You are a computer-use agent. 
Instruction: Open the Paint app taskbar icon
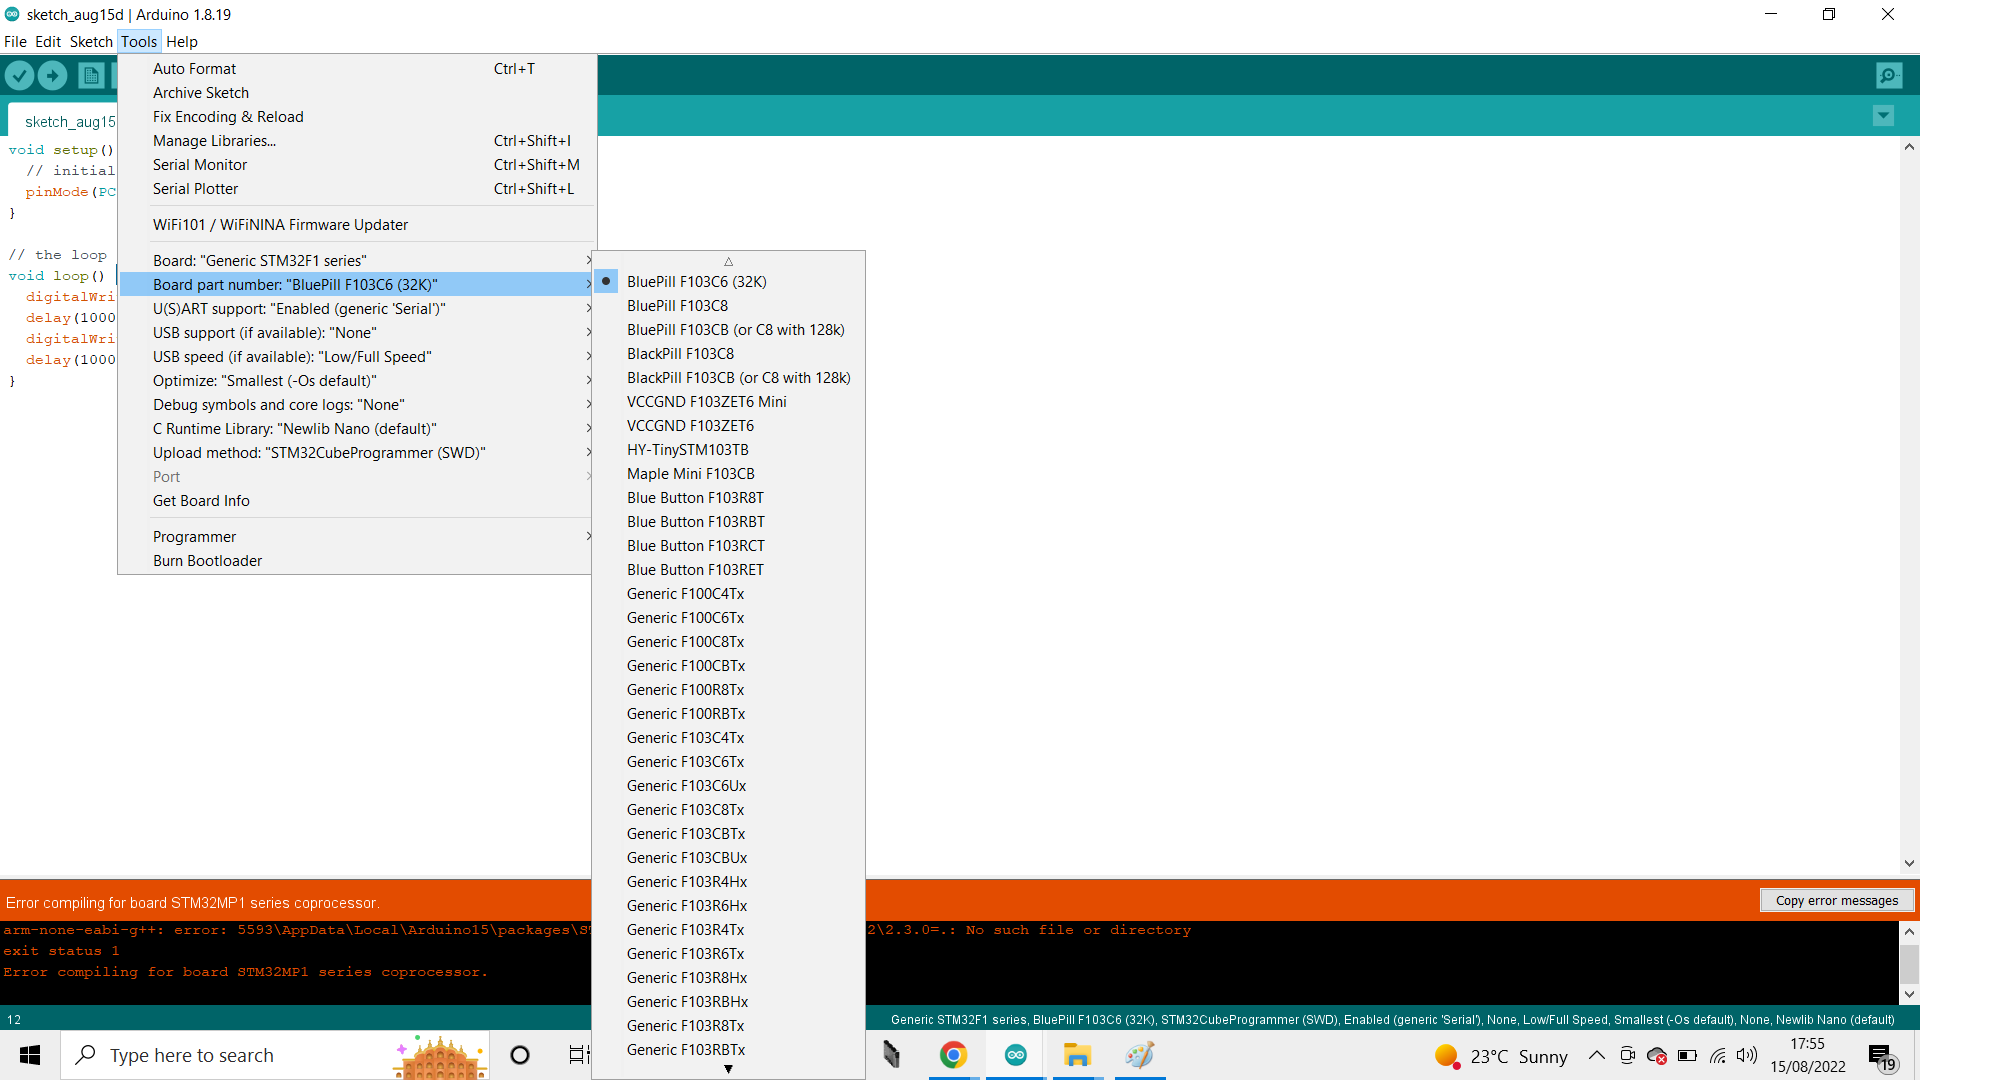(1139, 1055)
